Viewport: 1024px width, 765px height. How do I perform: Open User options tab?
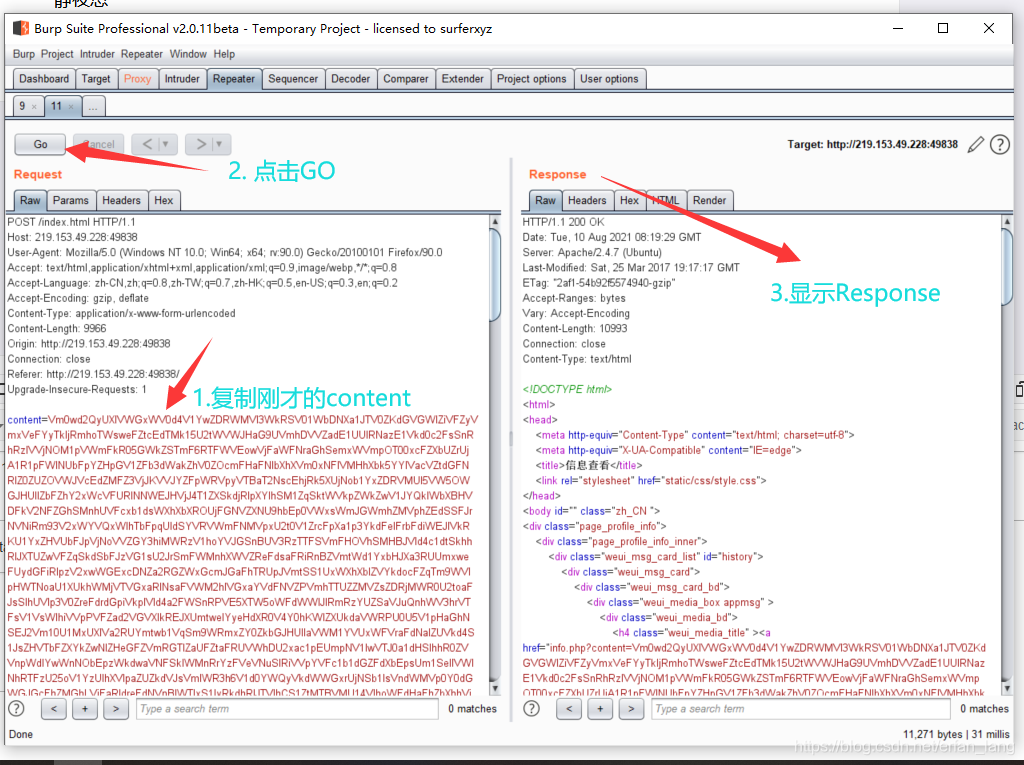tap(609, 79)
